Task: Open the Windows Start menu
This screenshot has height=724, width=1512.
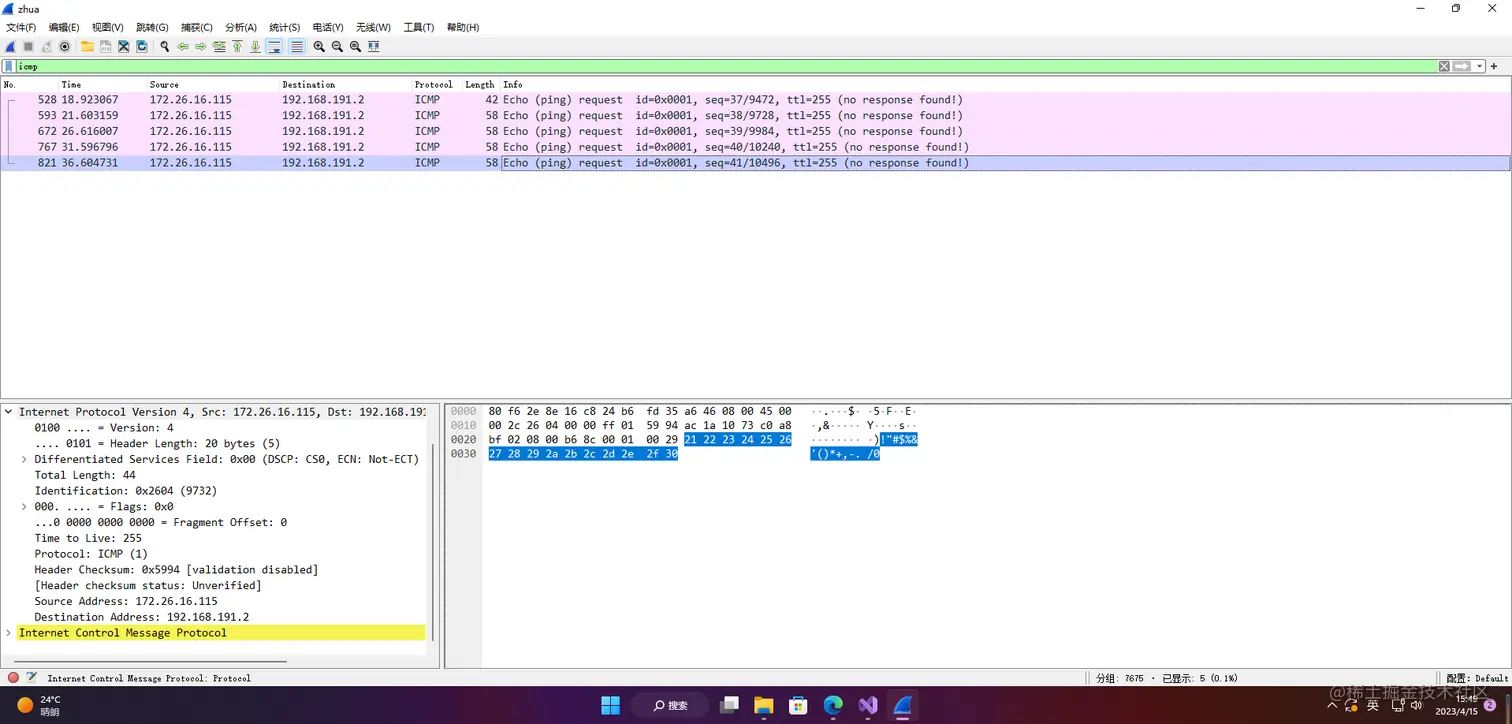Action: (x=610, y=705)
